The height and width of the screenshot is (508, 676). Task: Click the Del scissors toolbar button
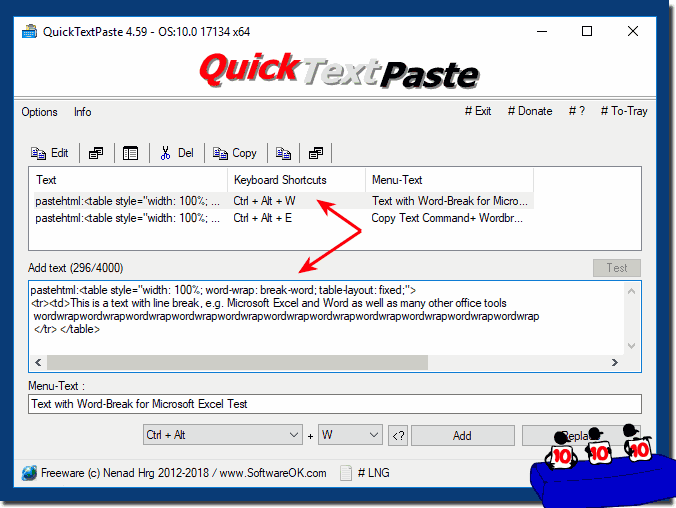[x=177, y=153]
